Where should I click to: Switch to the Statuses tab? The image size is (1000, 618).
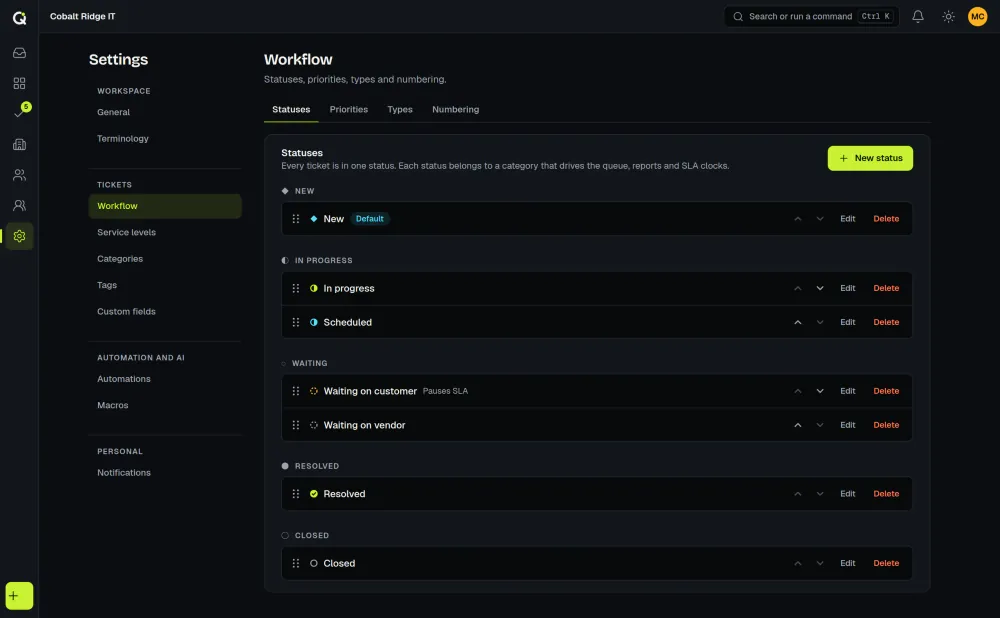point(291,110)
